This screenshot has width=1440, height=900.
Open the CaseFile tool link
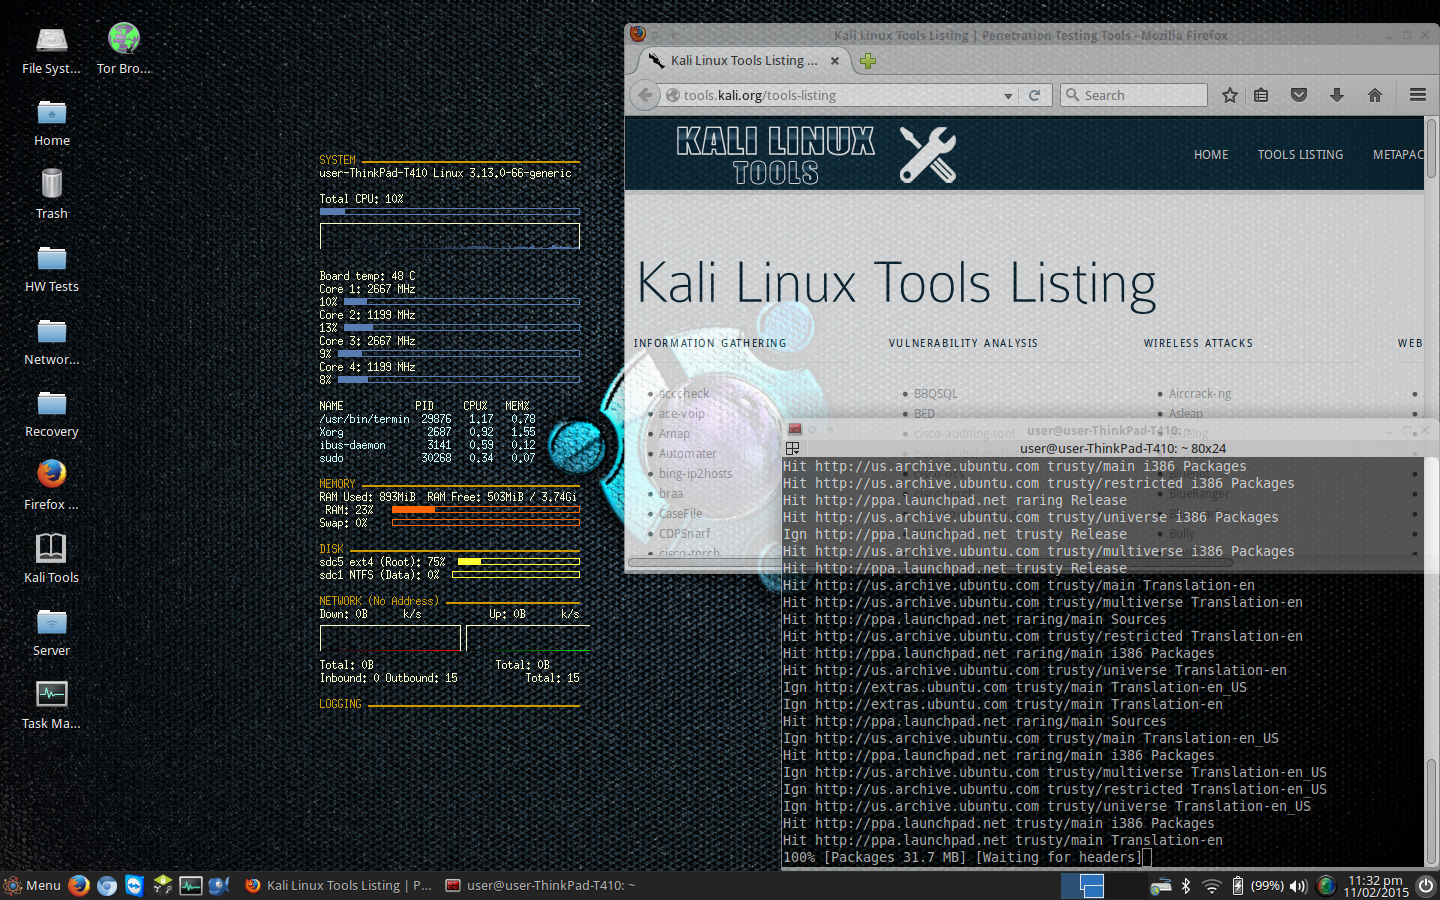point(681,514)
